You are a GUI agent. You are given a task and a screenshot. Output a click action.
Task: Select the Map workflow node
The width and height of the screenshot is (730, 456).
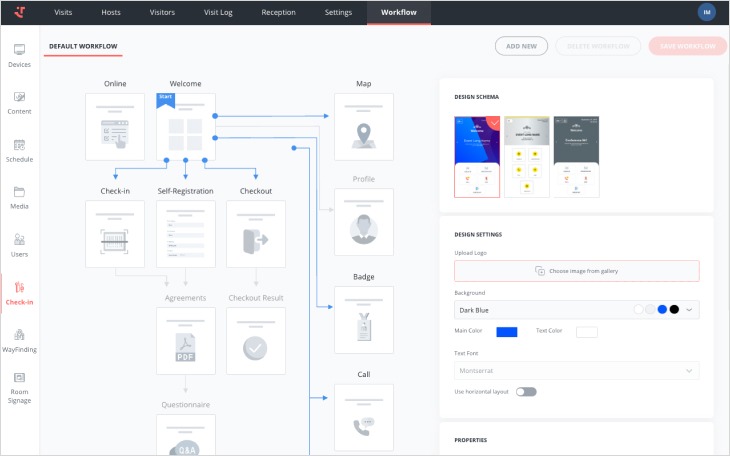363,127
